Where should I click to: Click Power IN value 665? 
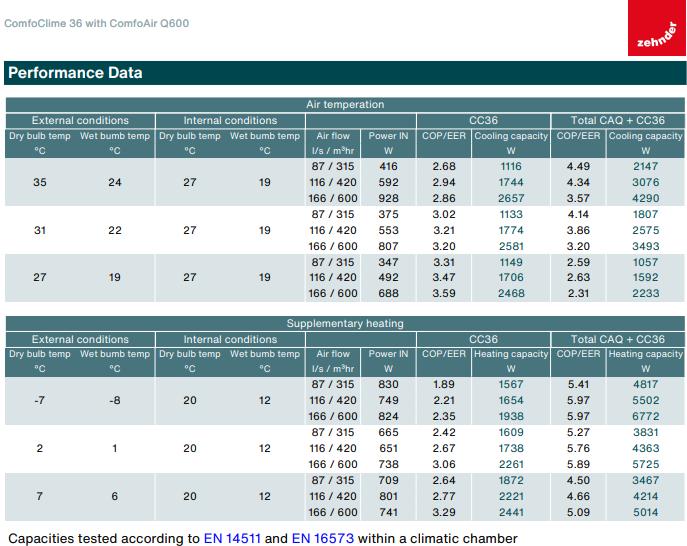coord(388,432)
